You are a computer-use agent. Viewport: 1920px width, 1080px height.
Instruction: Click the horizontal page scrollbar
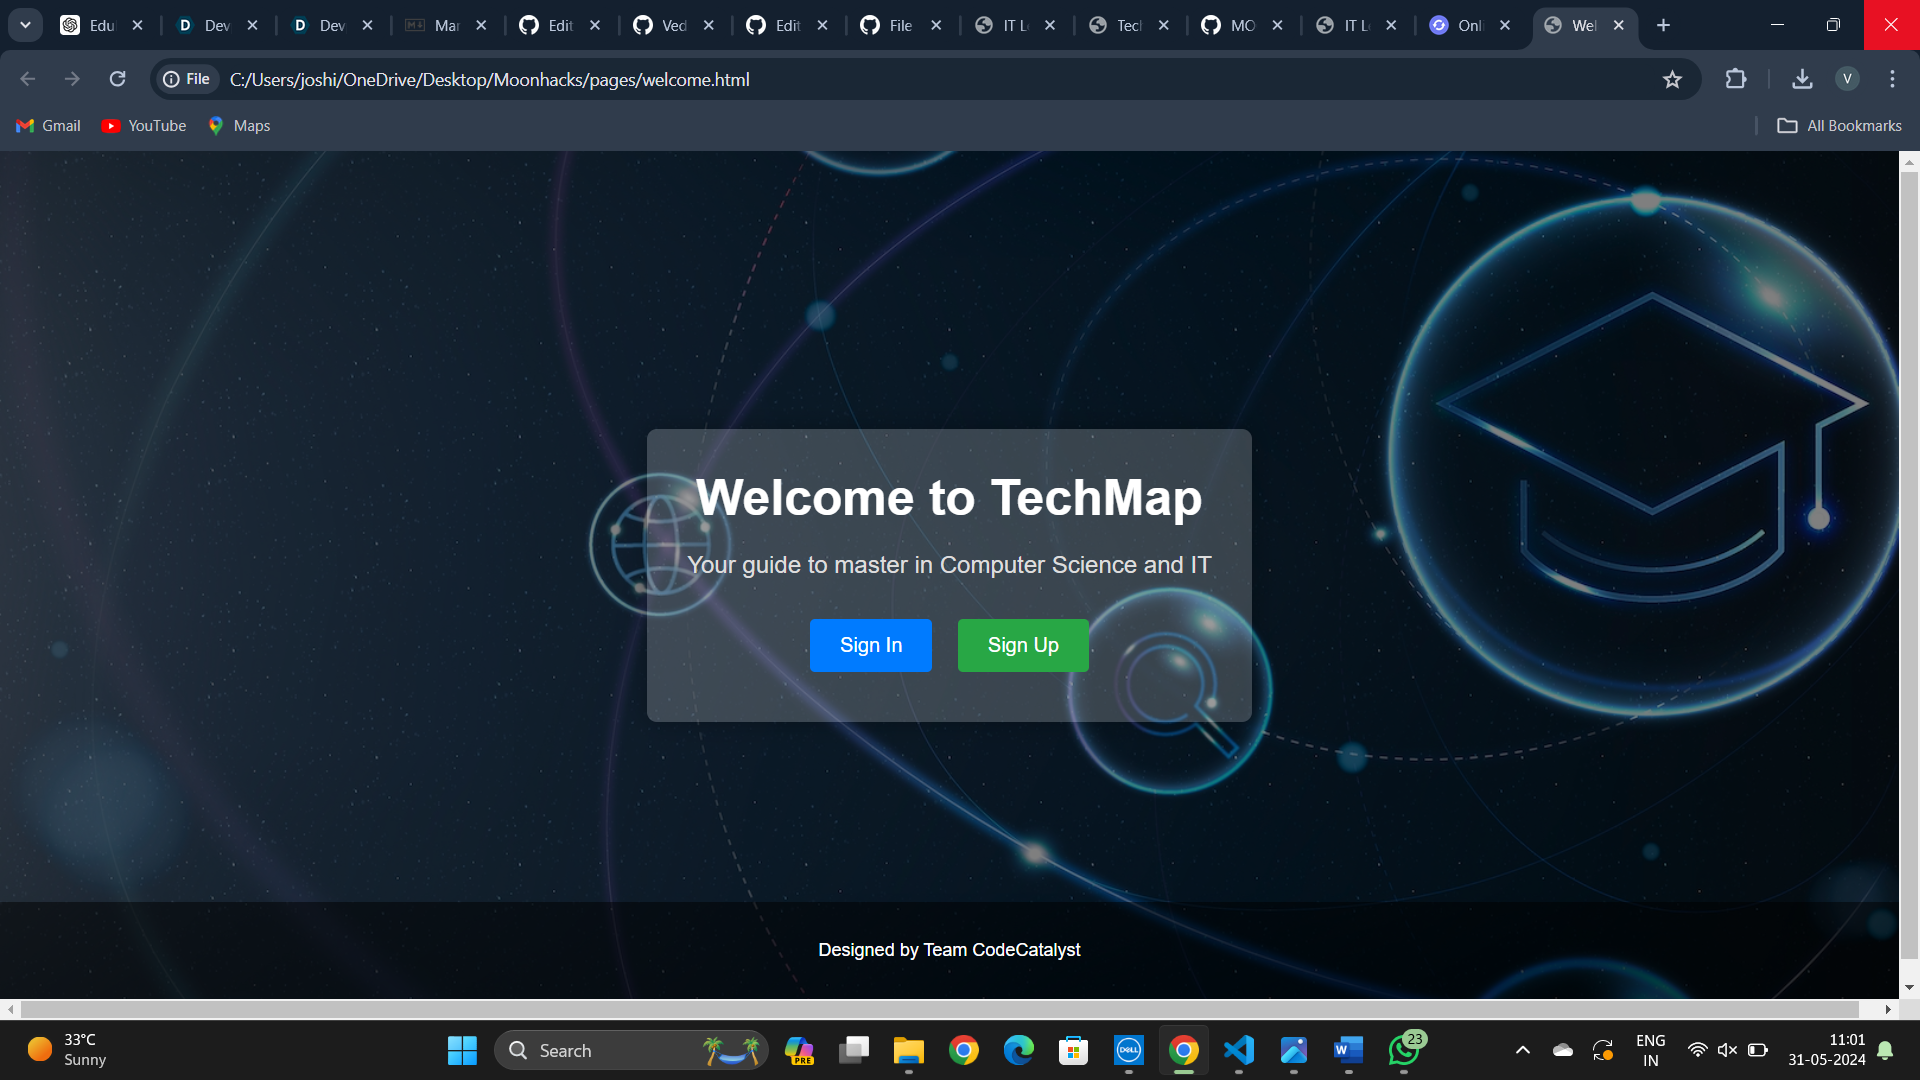[x=940, y=1009]
